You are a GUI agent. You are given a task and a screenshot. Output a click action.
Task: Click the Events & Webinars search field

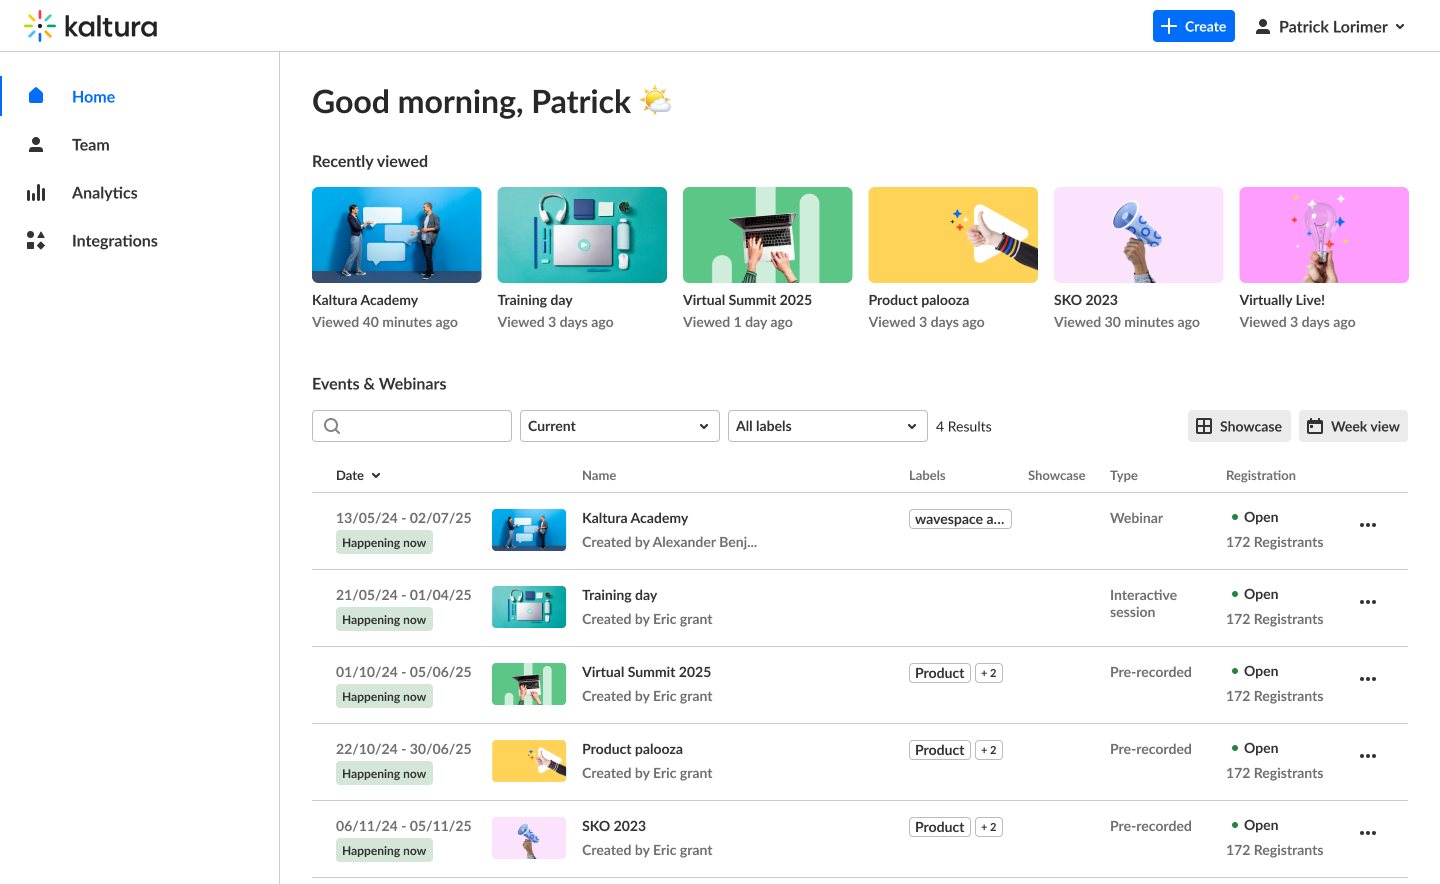click(x=412, y=426)
